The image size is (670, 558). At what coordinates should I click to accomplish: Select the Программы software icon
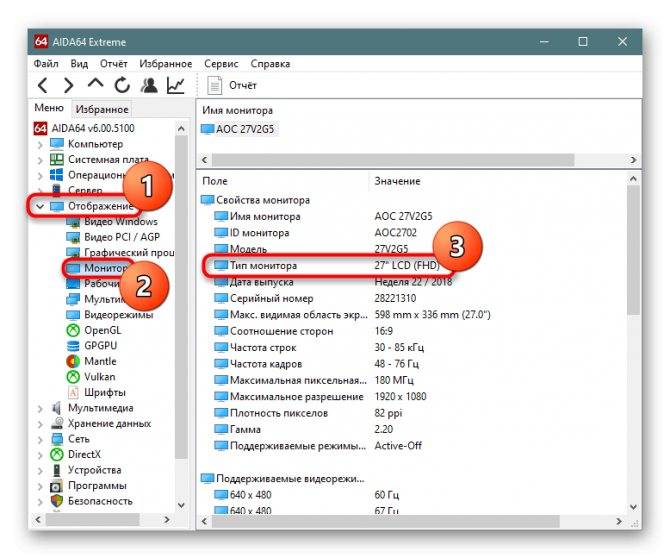click(57, 486)
